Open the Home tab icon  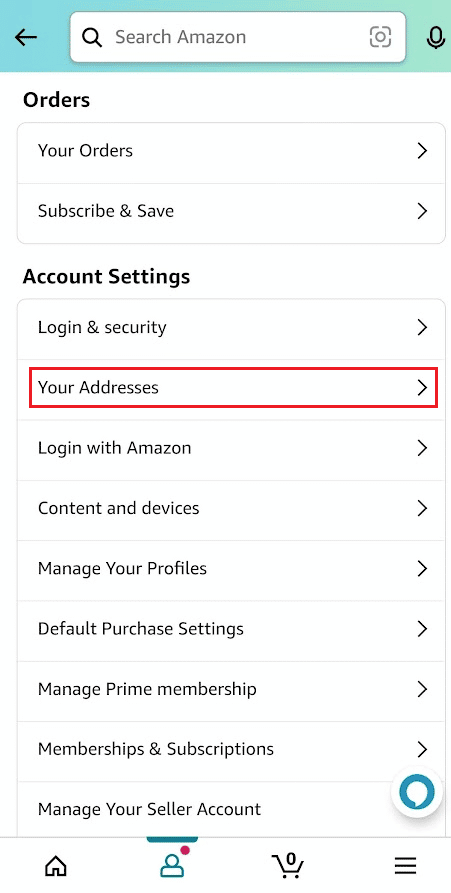point(56,866)
